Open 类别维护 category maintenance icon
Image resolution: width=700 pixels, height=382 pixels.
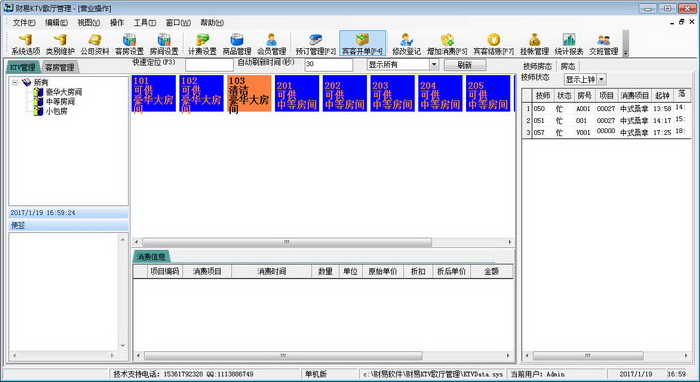tap(60, 44)
